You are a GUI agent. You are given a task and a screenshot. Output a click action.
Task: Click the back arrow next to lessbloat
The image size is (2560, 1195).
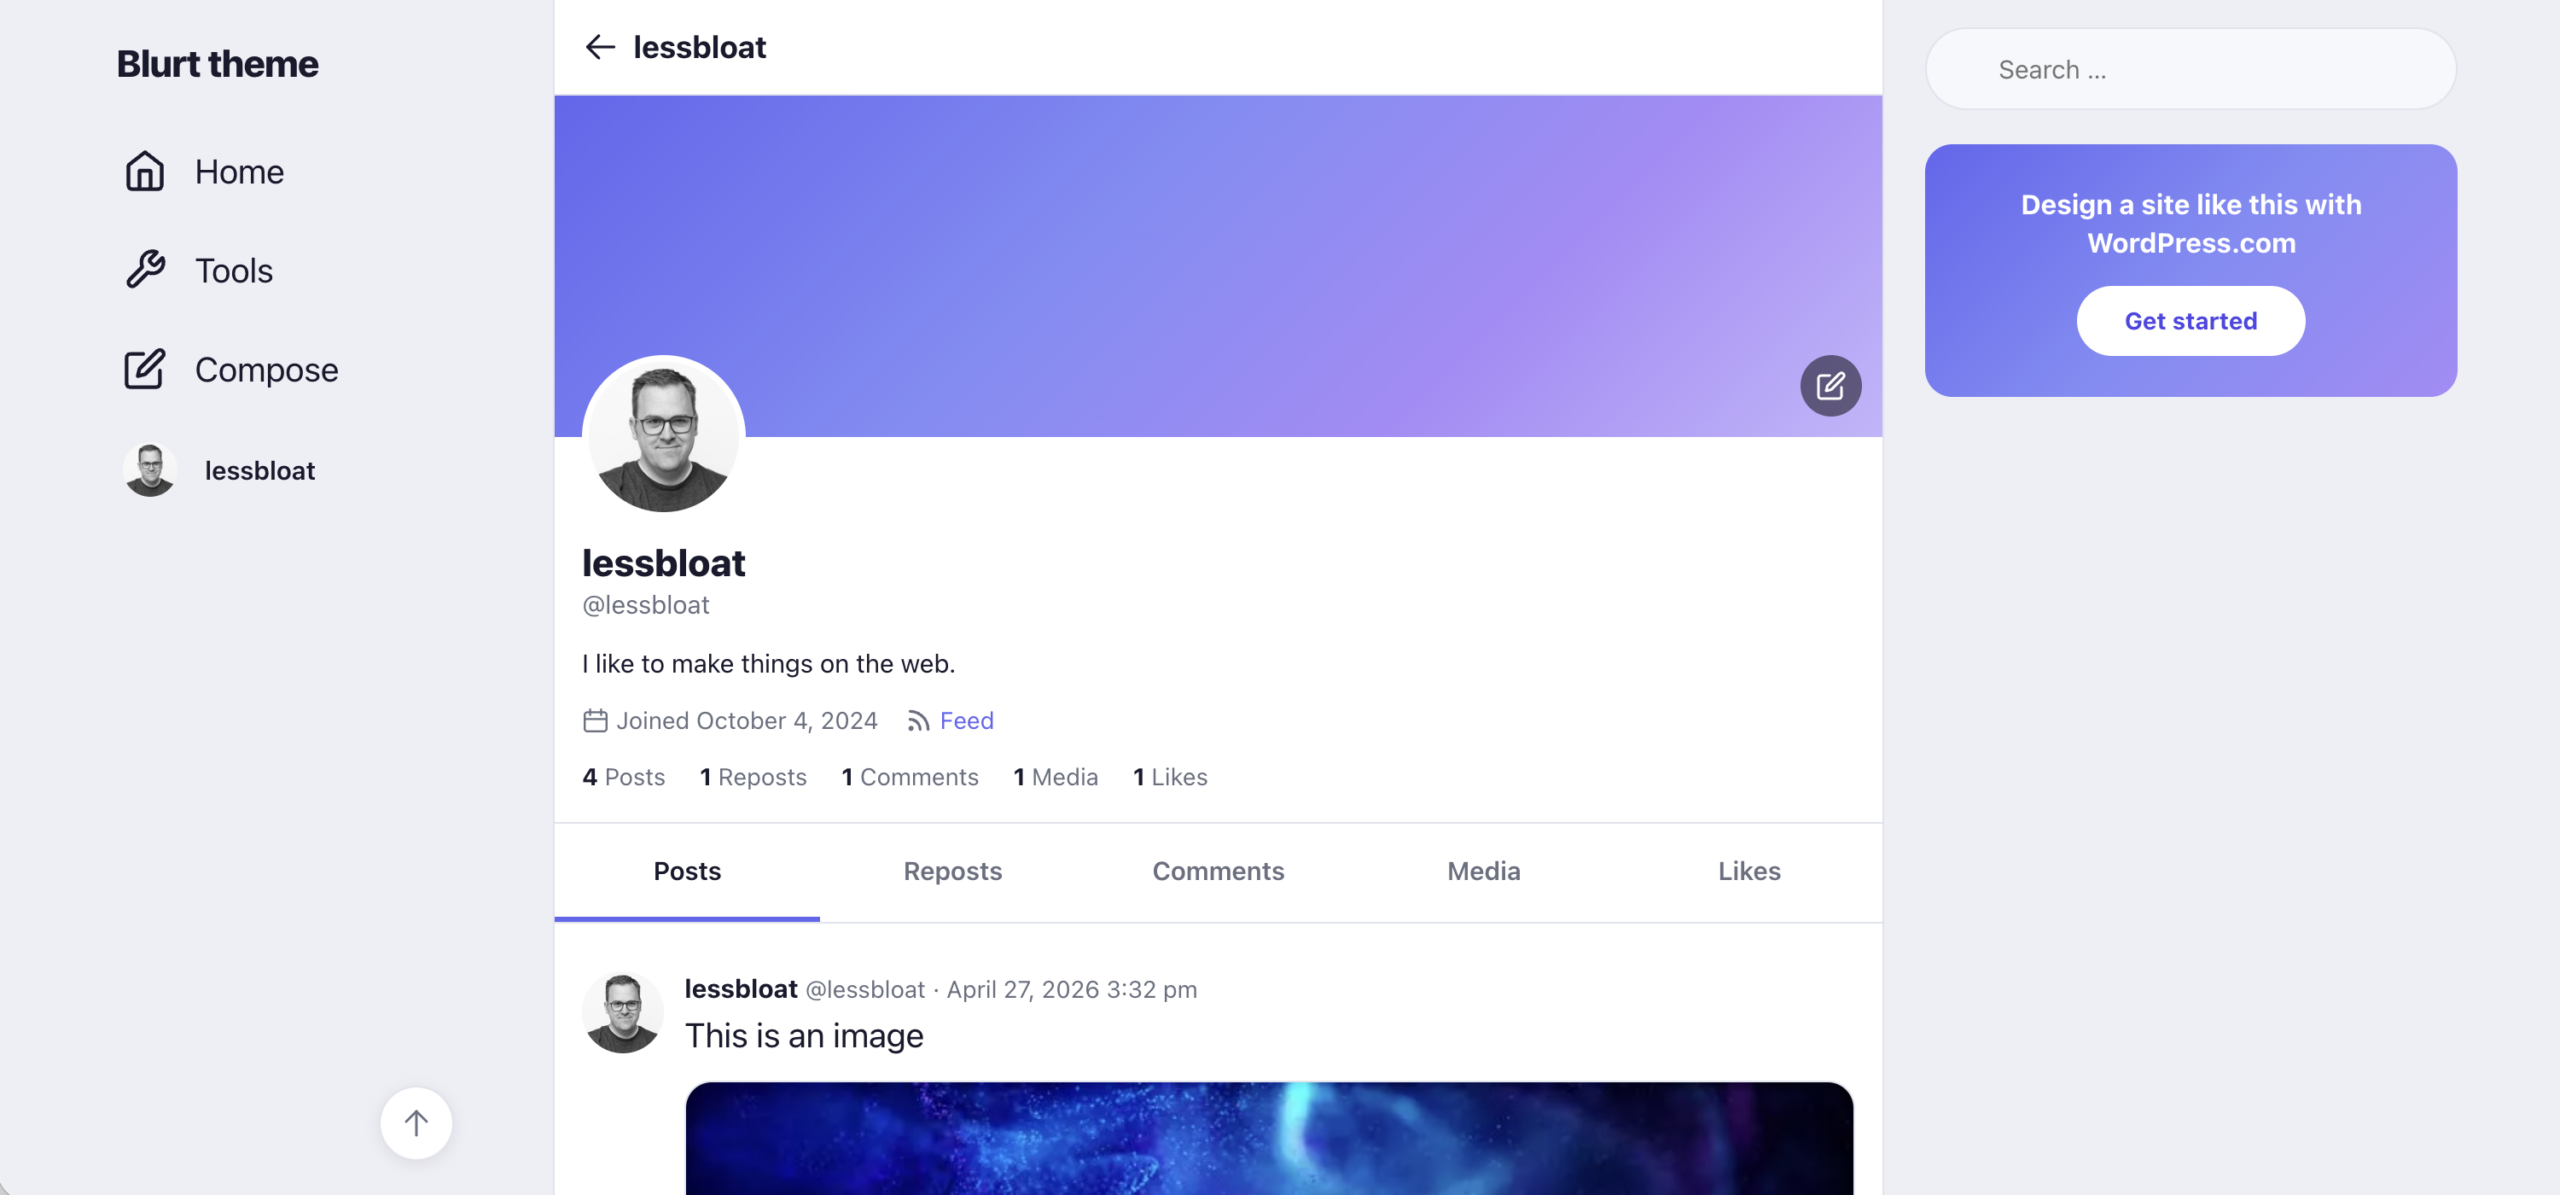599,47
